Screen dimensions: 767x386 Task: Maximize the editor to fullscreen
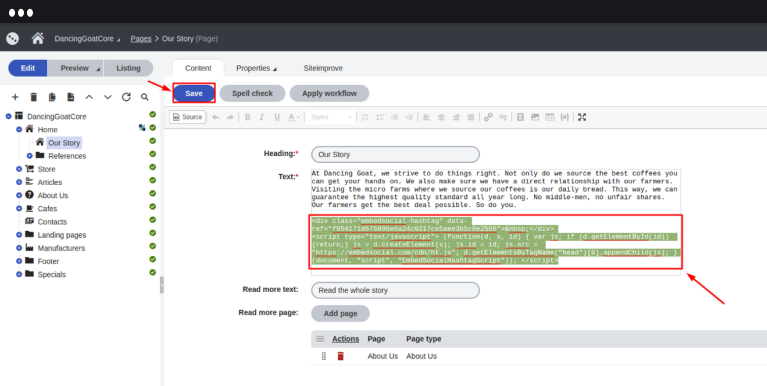click(582, 117)
